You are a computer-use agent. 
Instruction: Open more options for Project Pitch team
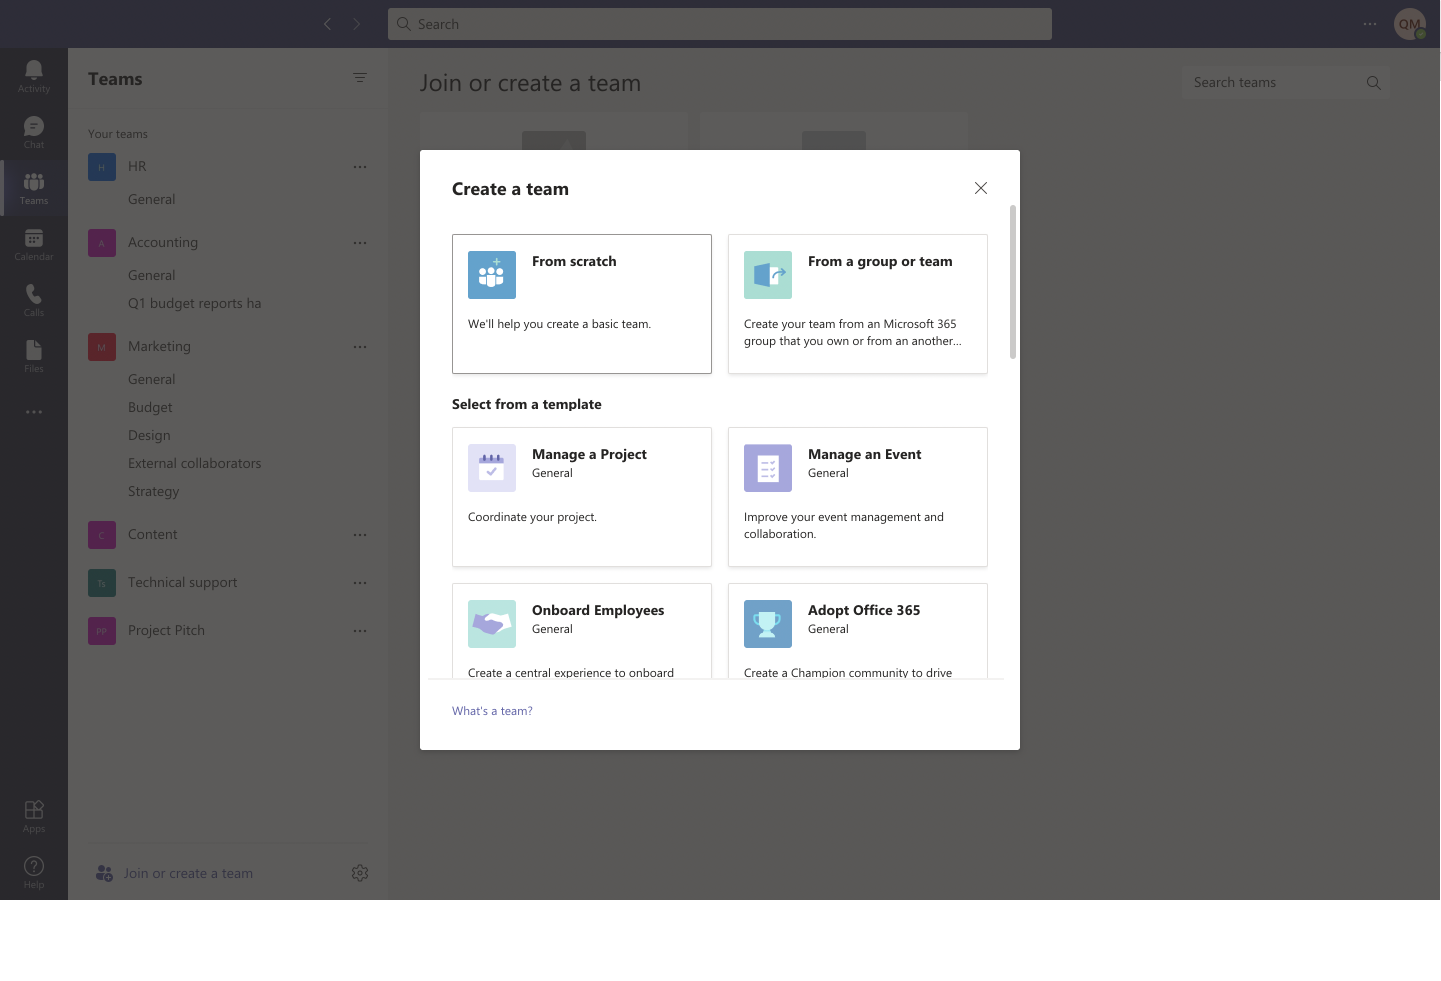[x=360, y=631]
